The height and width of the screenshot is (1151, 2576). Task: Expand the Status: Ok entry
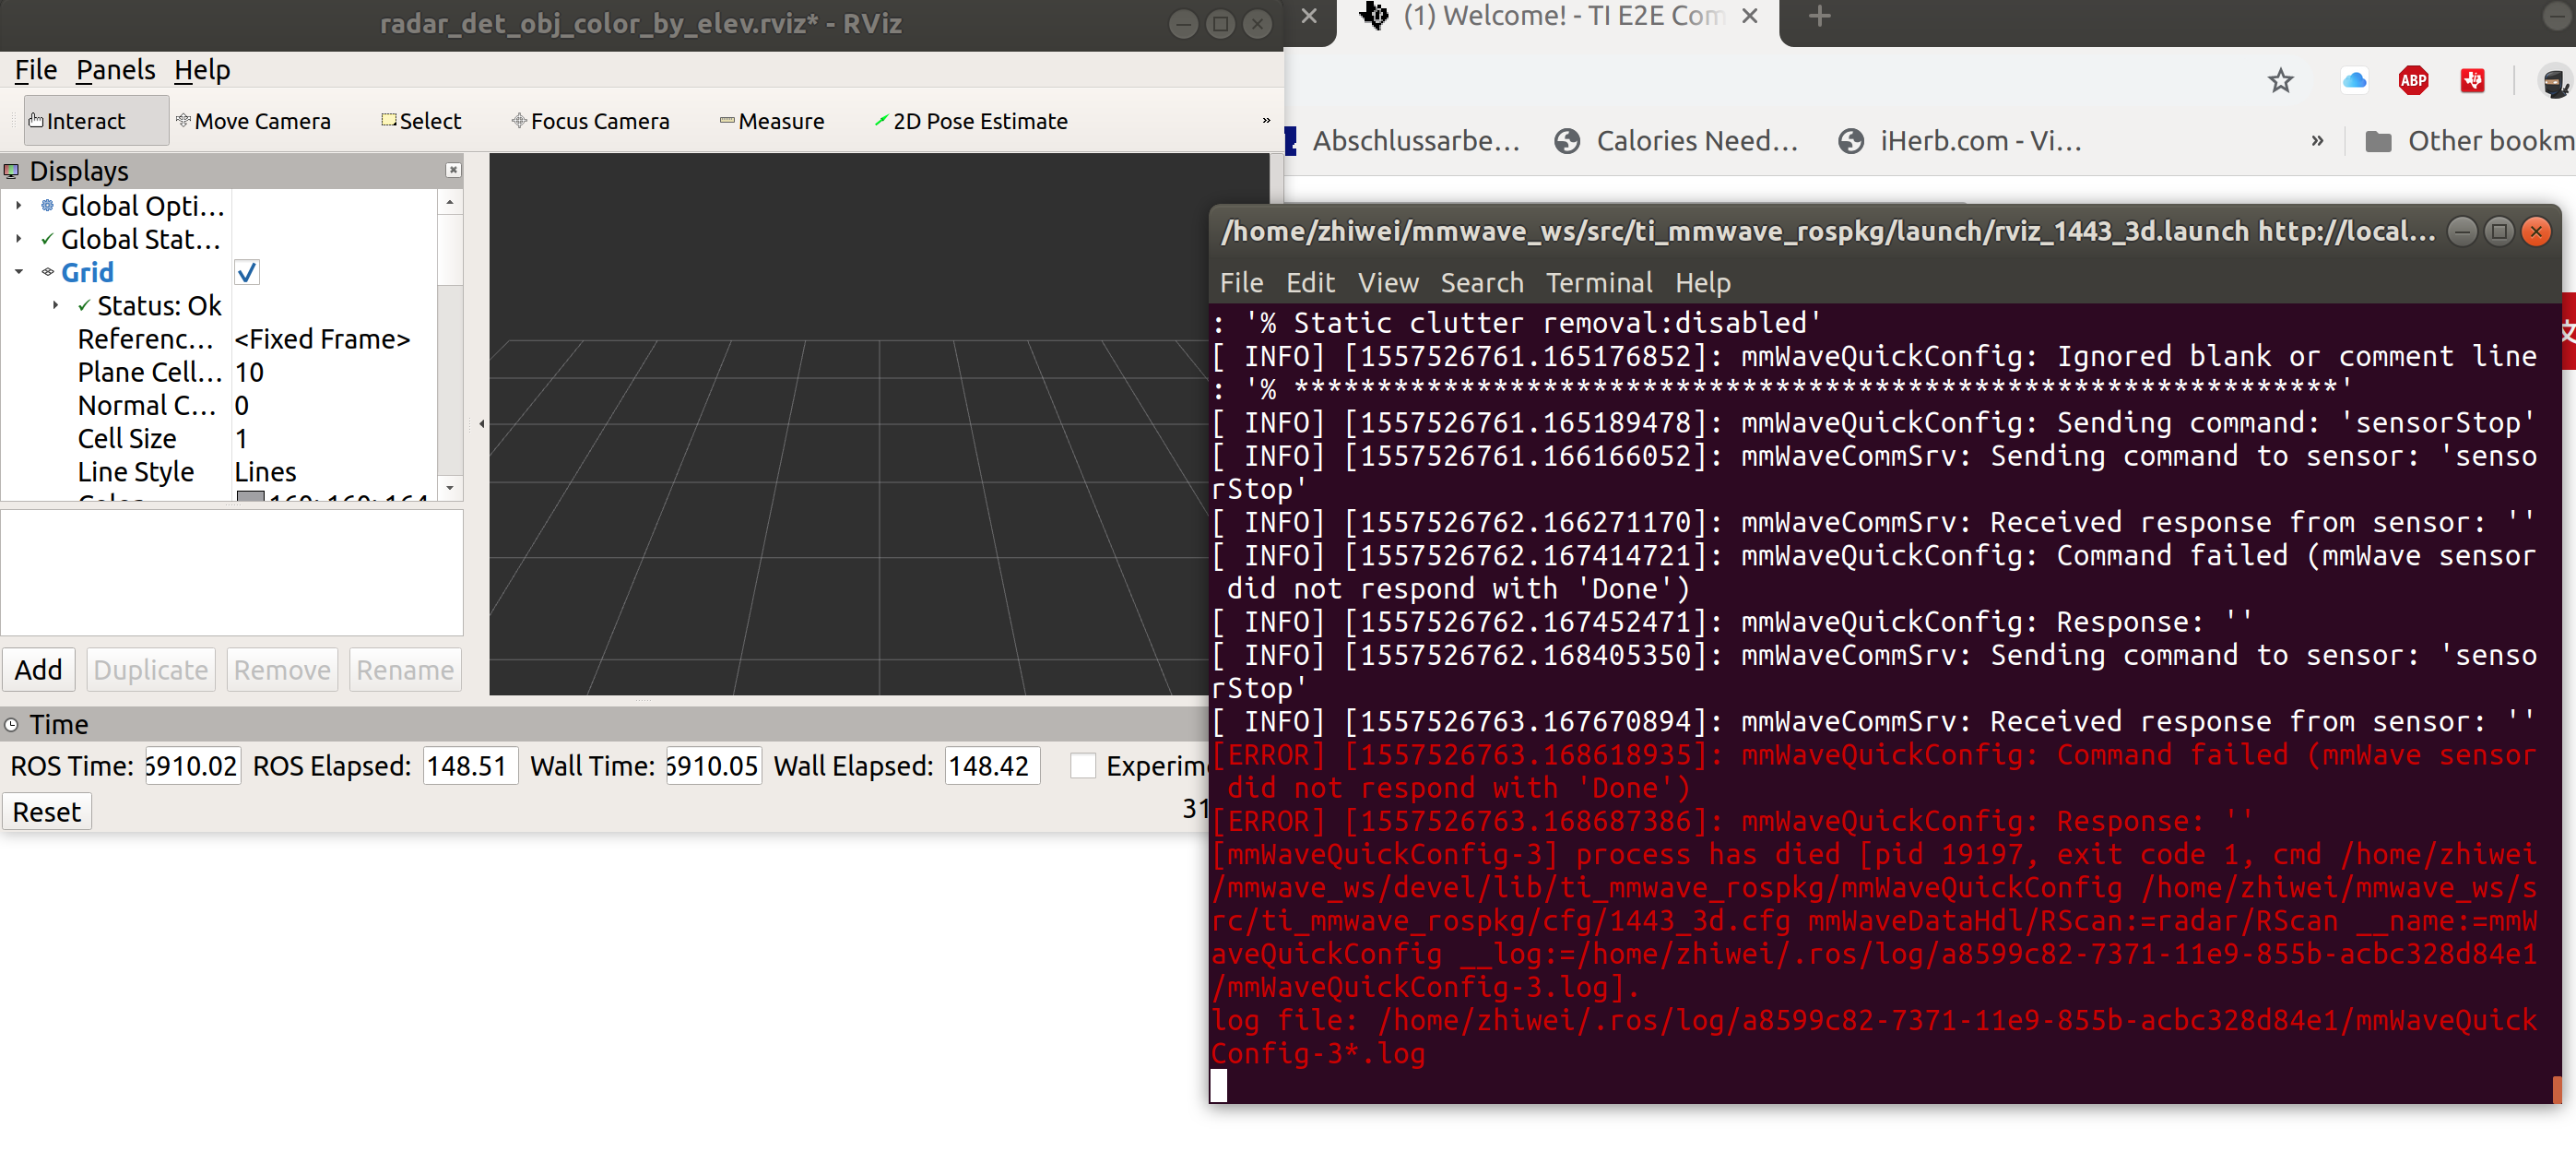55,305
